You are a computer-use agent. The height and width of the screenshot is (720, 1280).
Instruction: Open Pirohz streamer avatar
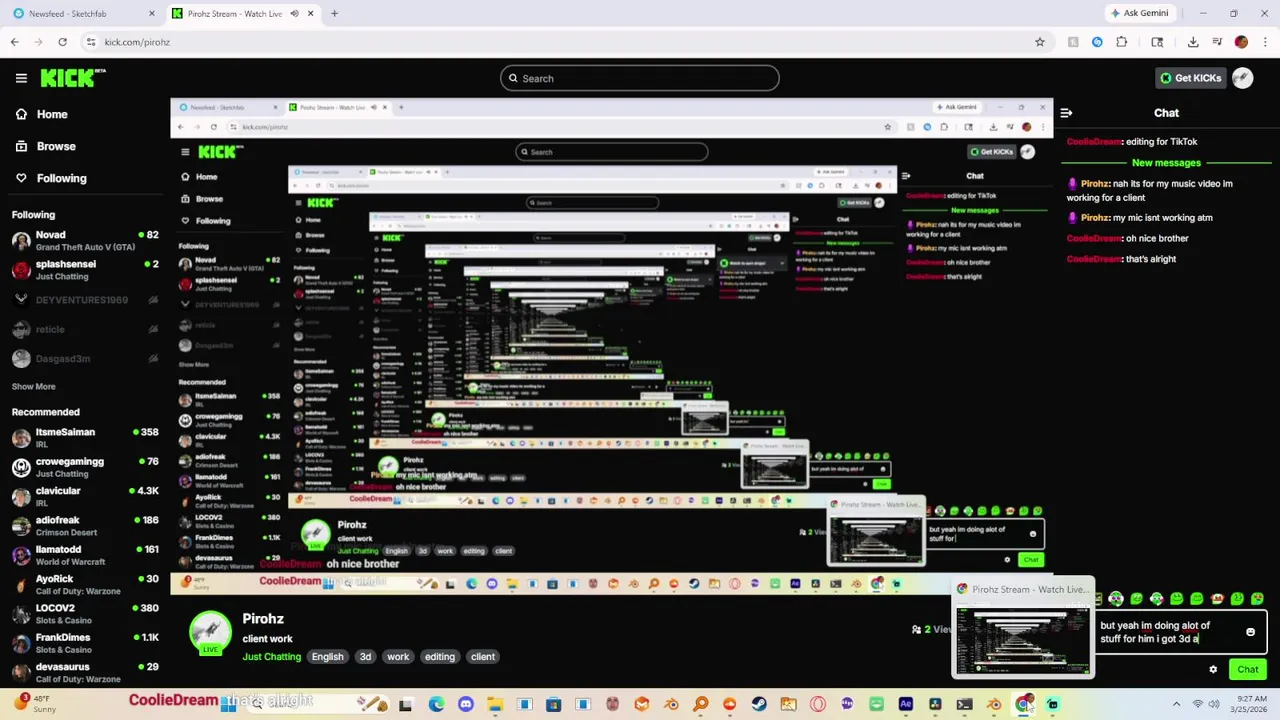210,630
